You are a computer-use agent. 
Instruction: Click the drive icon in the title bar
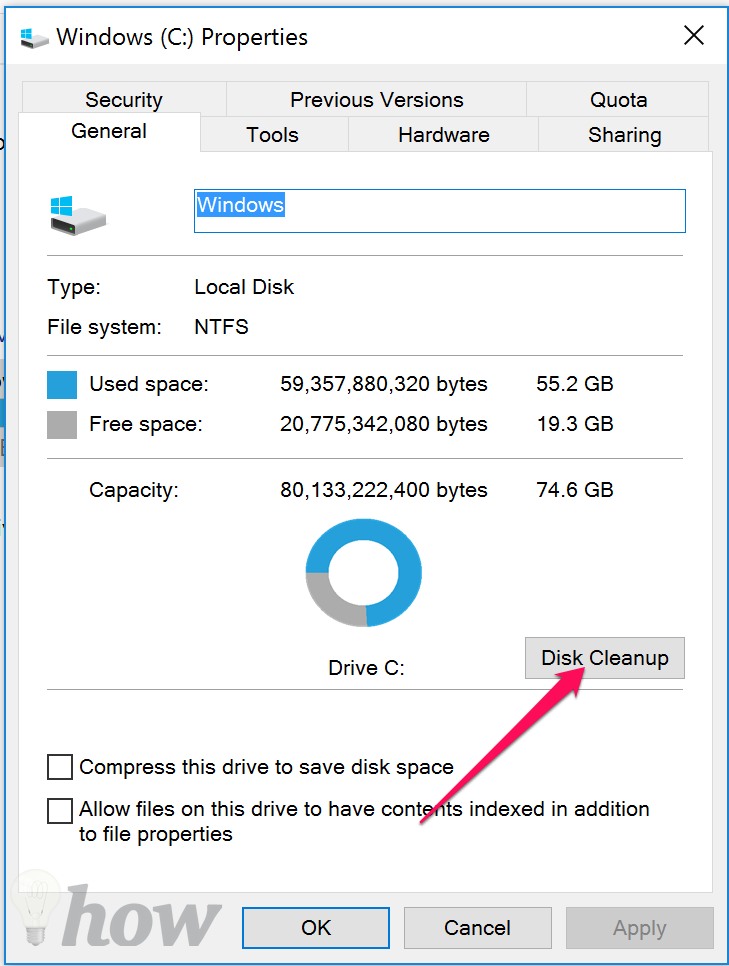34,38
